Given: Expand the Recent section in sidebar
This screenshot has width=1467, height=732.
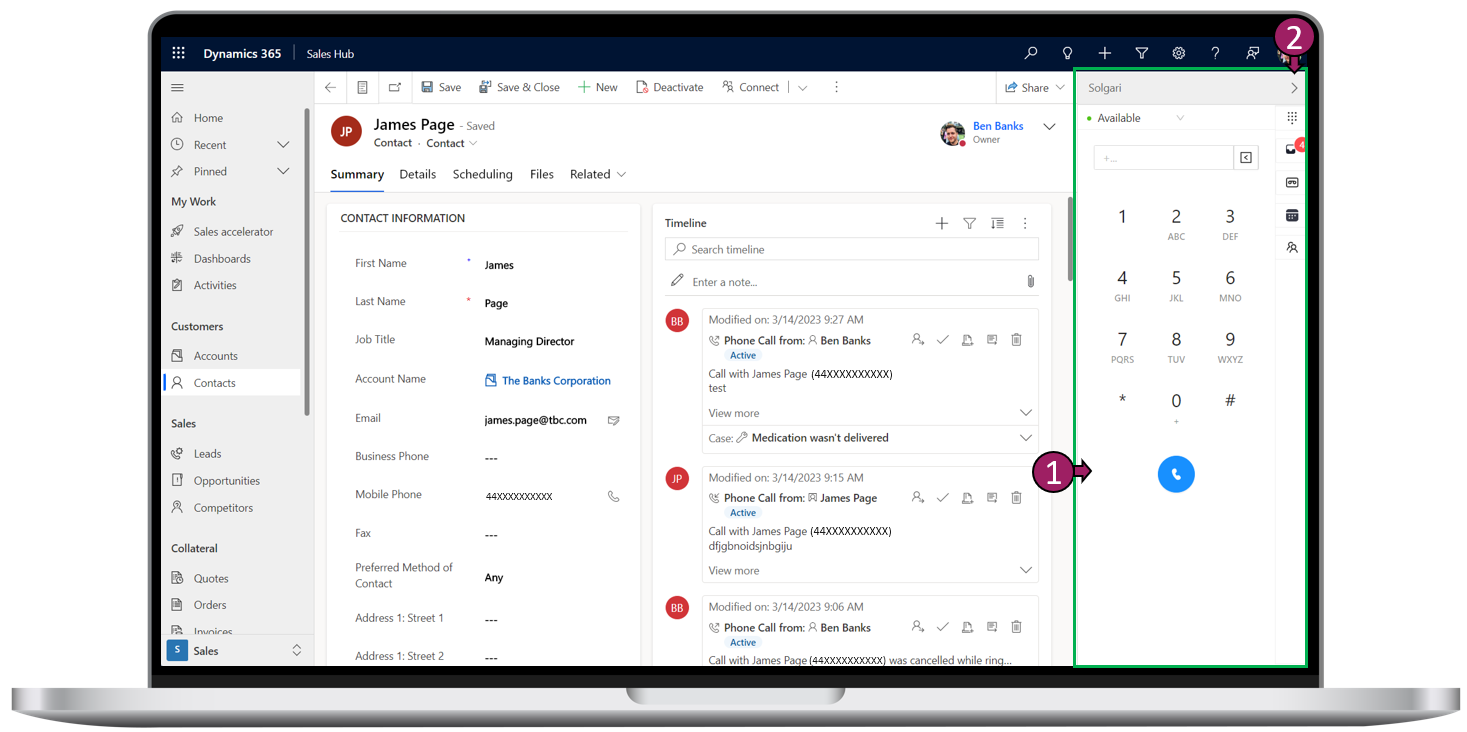Looking at the screenshot, I should tap(283, 145).
